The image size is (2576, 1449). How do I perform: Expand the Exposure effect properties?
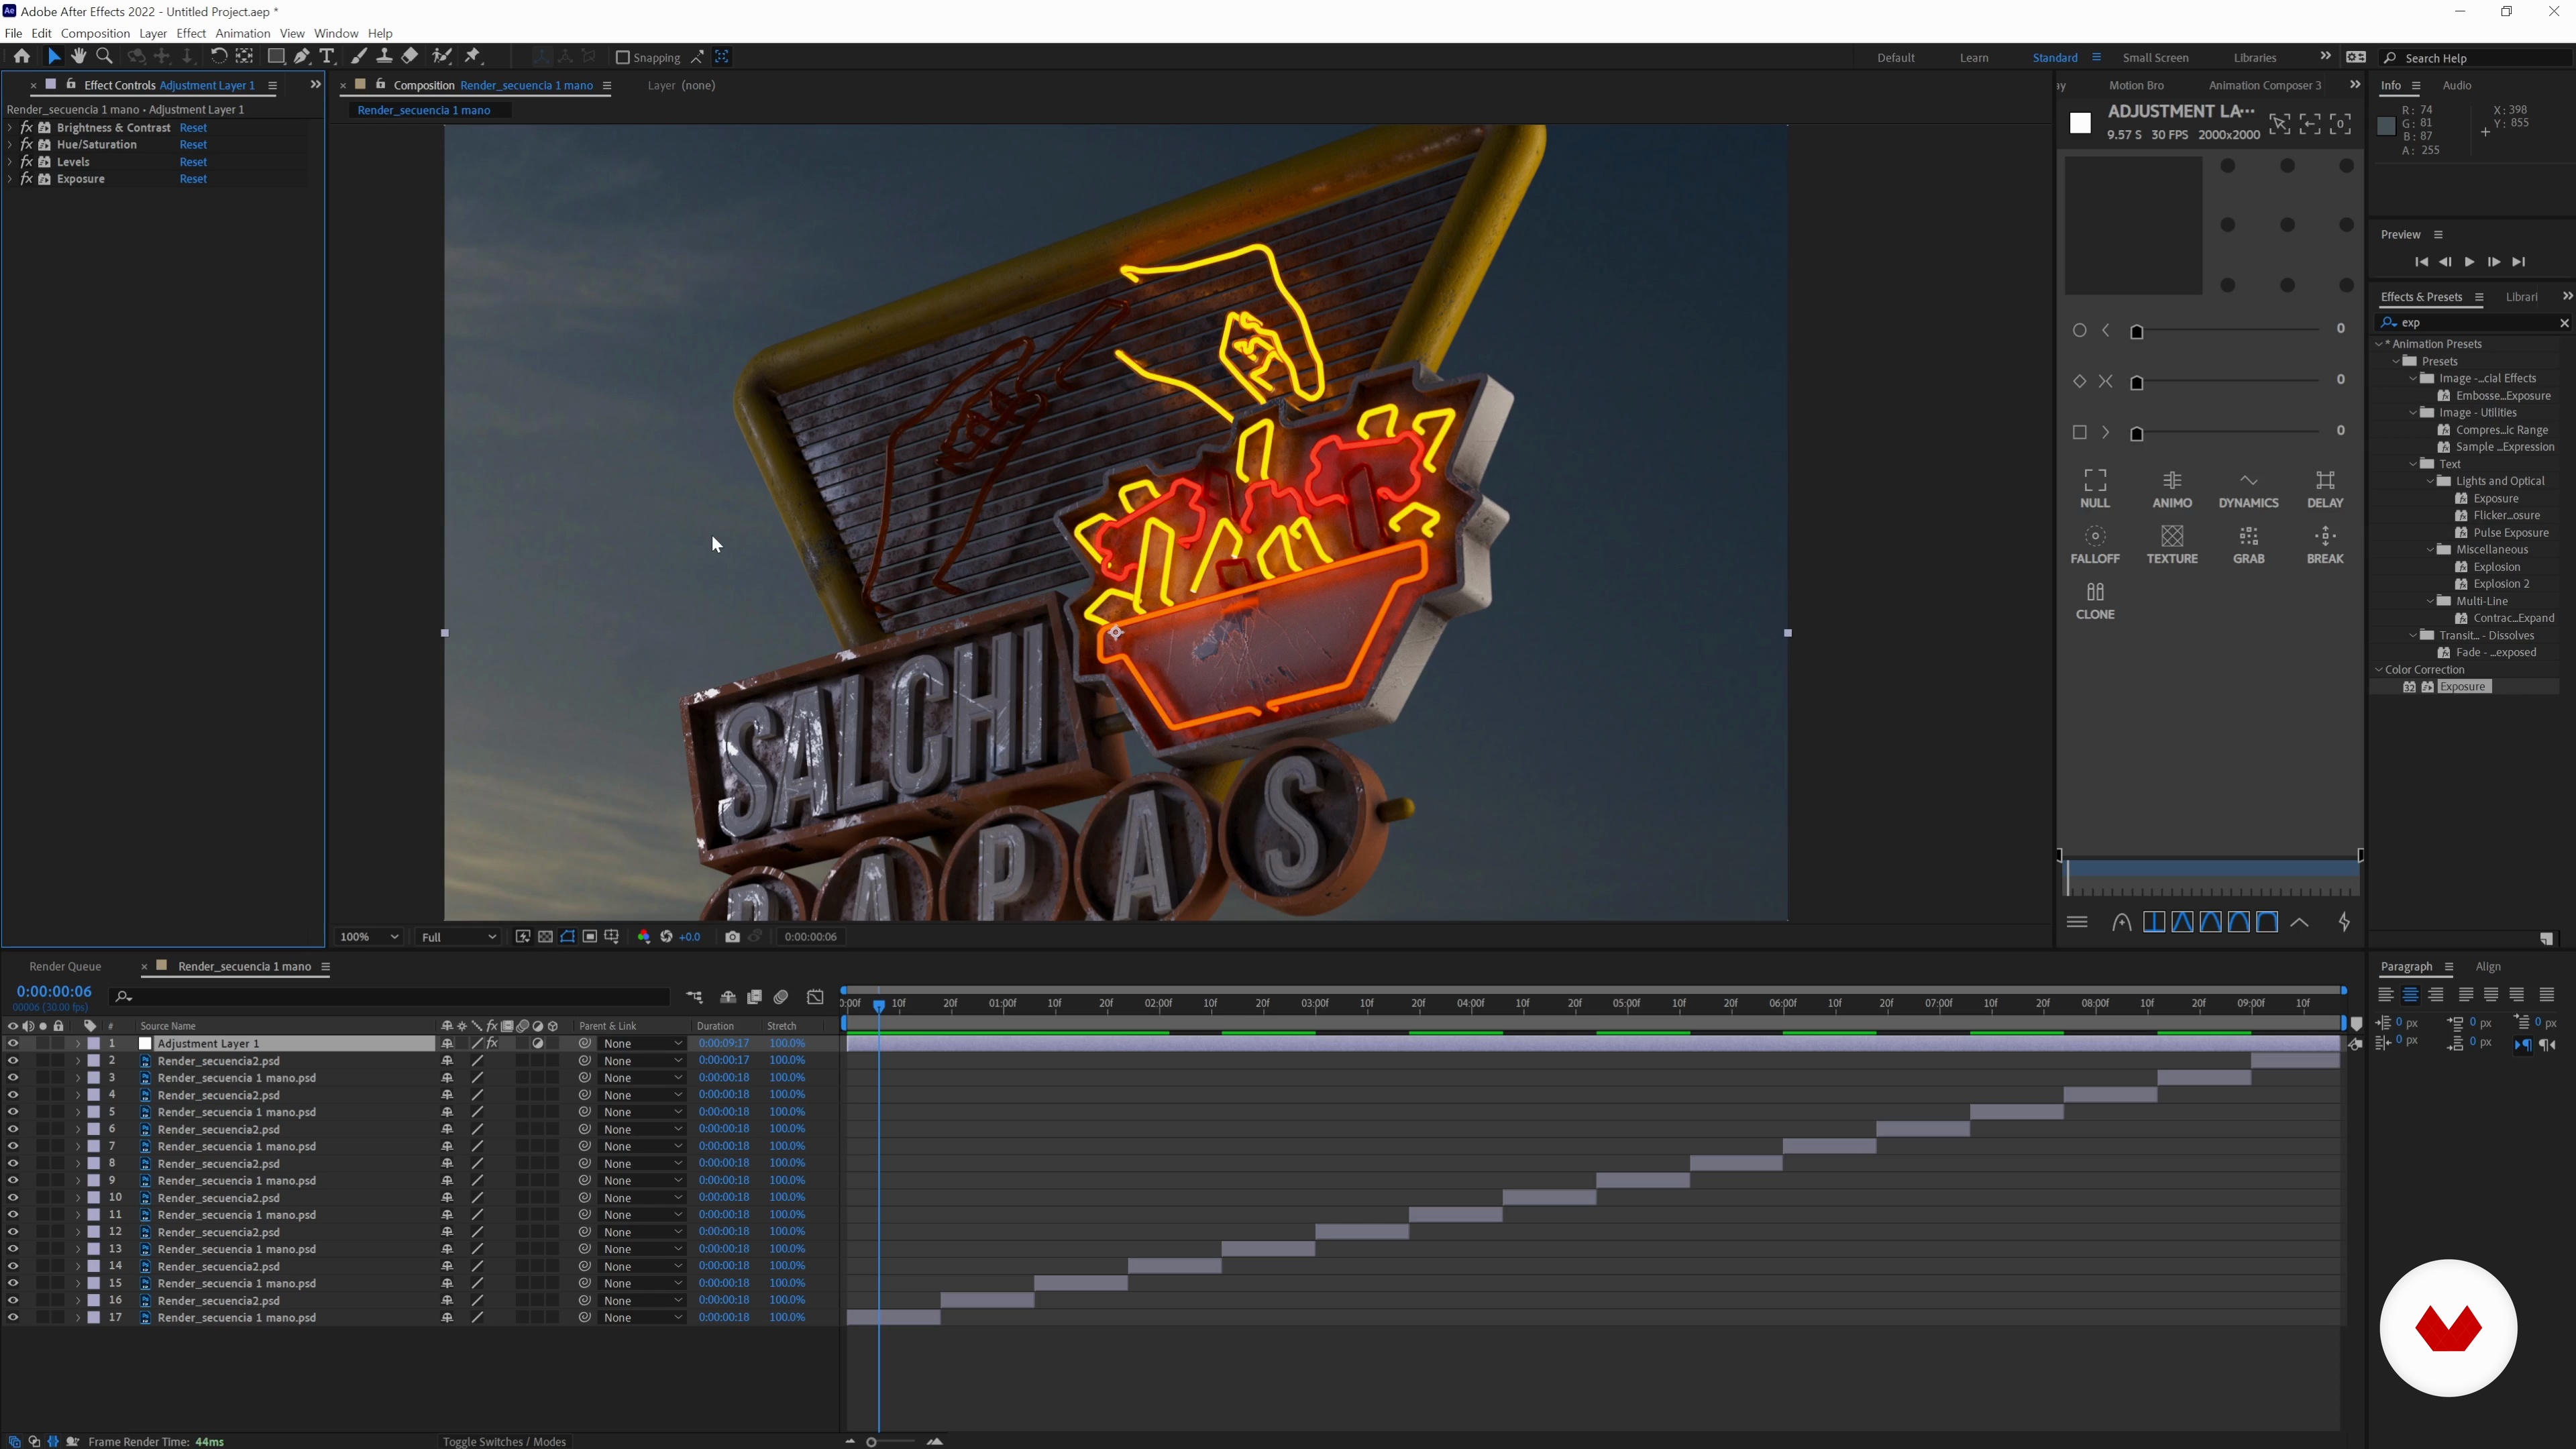[10, 178]
